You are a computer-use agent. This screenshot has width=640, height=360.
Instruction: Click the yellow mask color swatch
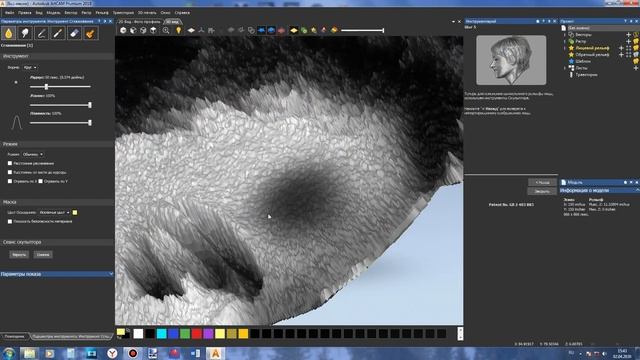point(75,212)
